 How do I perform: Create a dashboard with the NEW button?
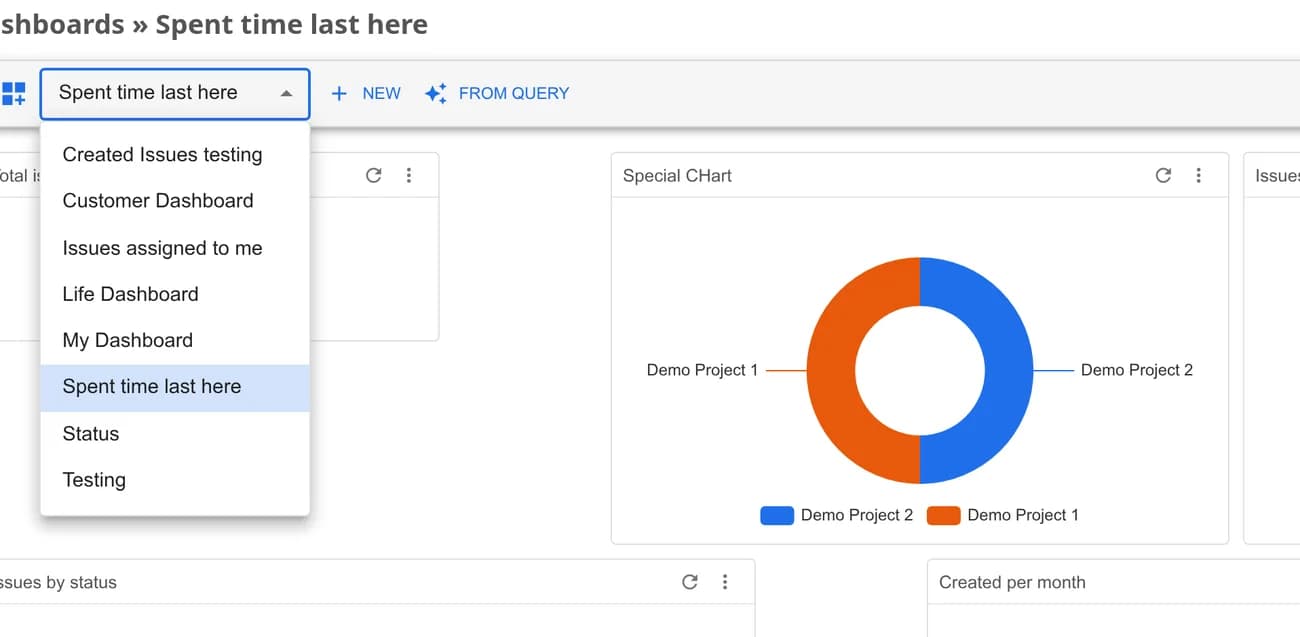pos(366,93)
